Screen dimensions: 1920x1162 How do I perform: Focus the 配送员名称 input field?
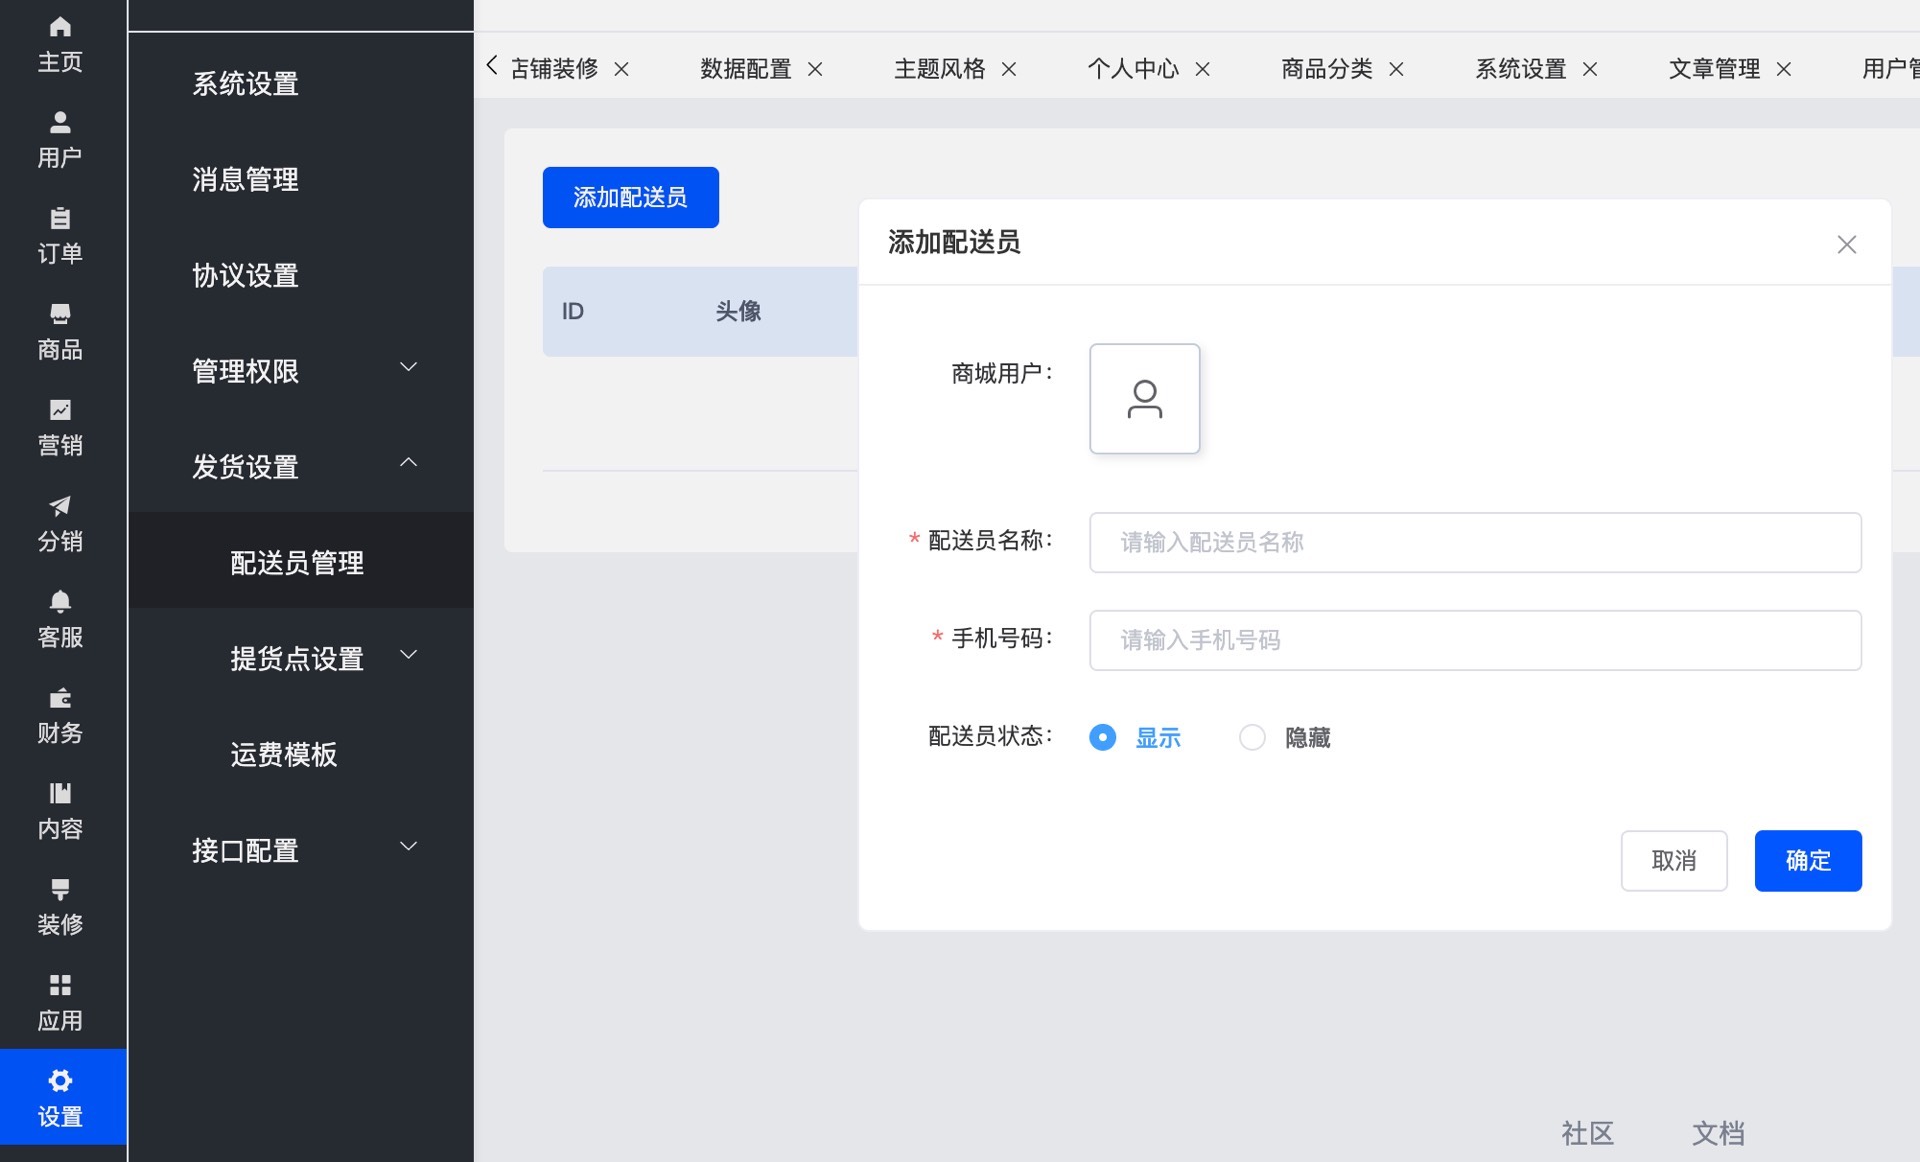1474,542
